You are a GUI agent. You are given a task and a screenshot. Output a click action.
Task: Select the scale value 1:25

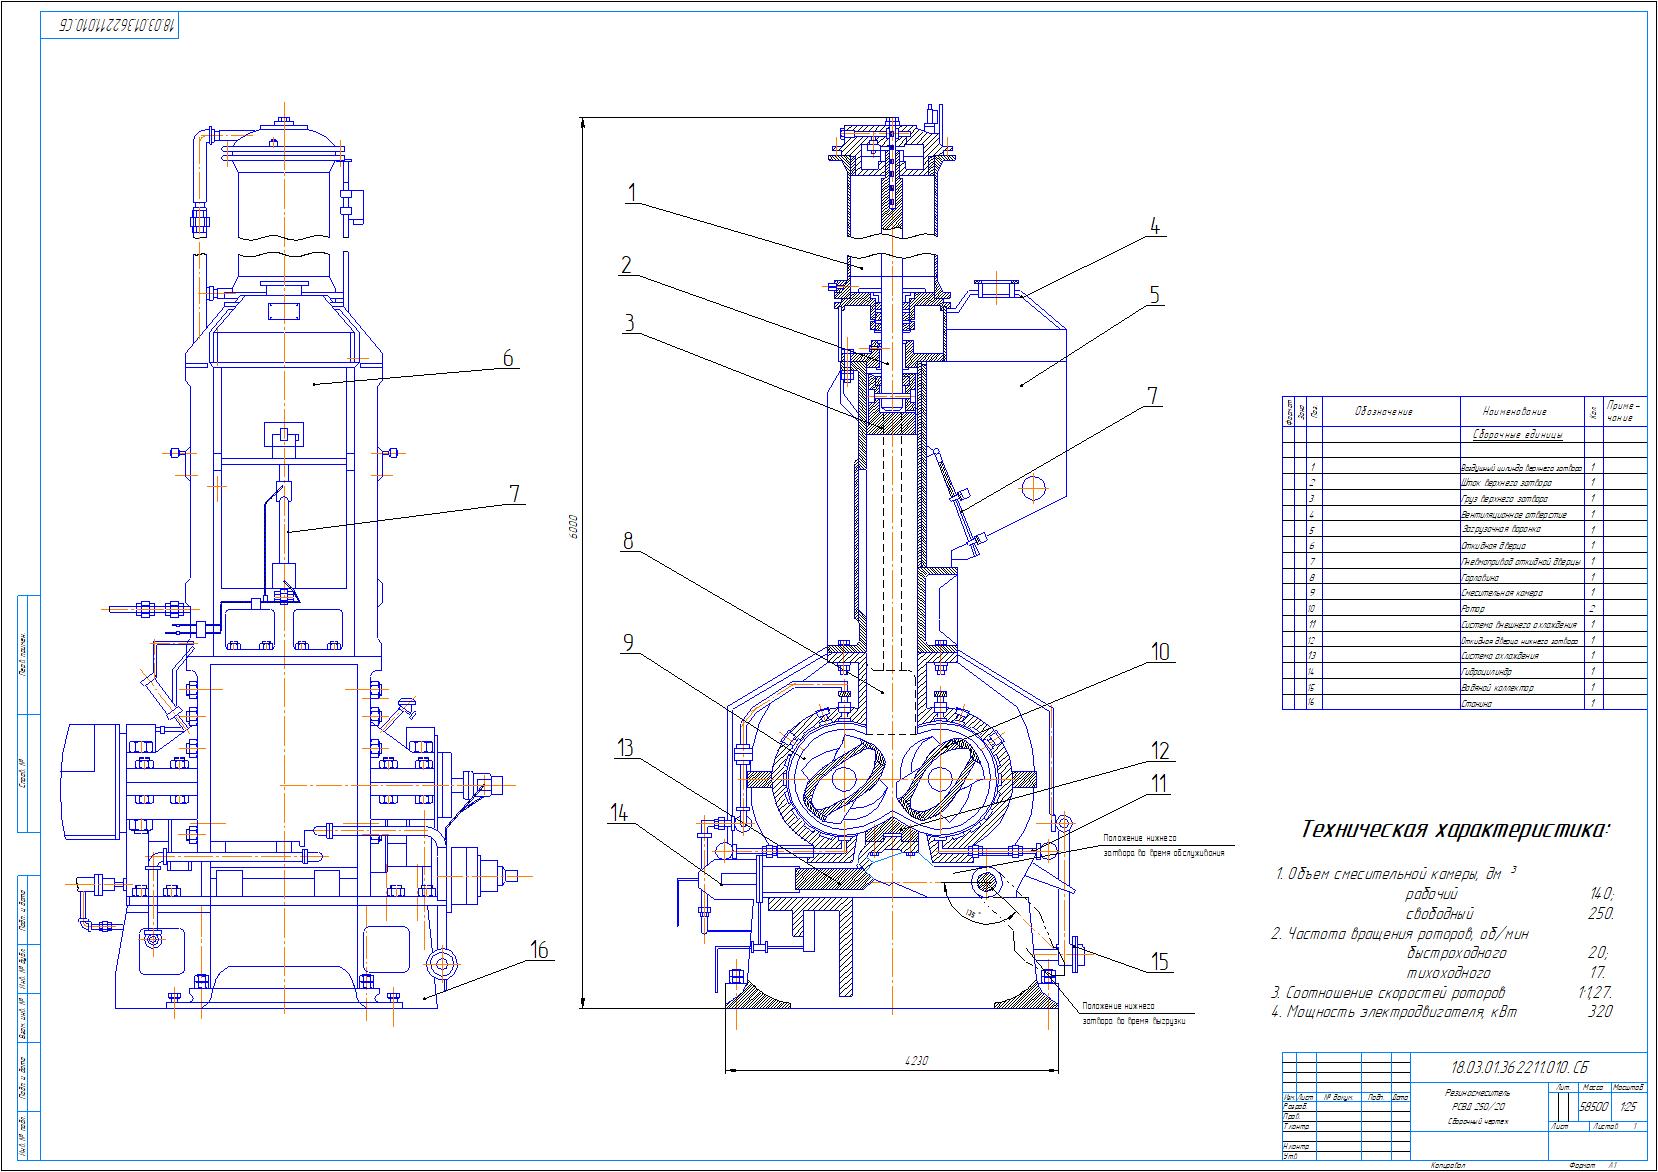pyautogui.click(x=1628, y=1107)
